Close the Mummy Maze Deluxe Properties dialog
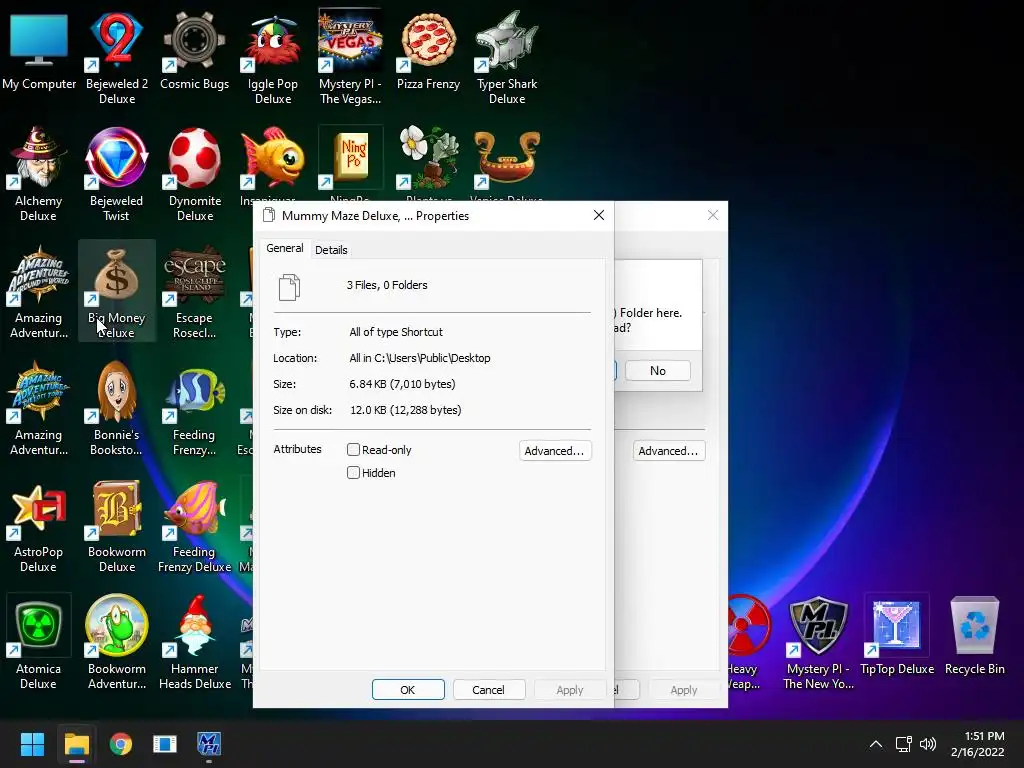 tap(598, 215)
